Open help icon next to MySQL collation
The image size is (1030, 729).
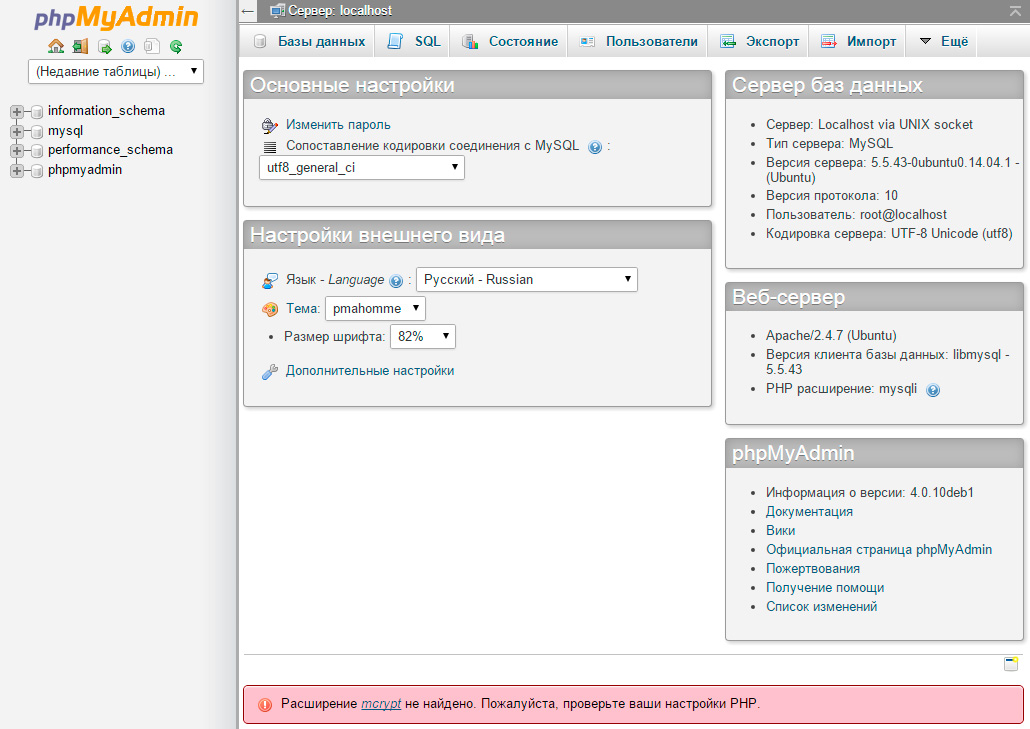point(595,147)
